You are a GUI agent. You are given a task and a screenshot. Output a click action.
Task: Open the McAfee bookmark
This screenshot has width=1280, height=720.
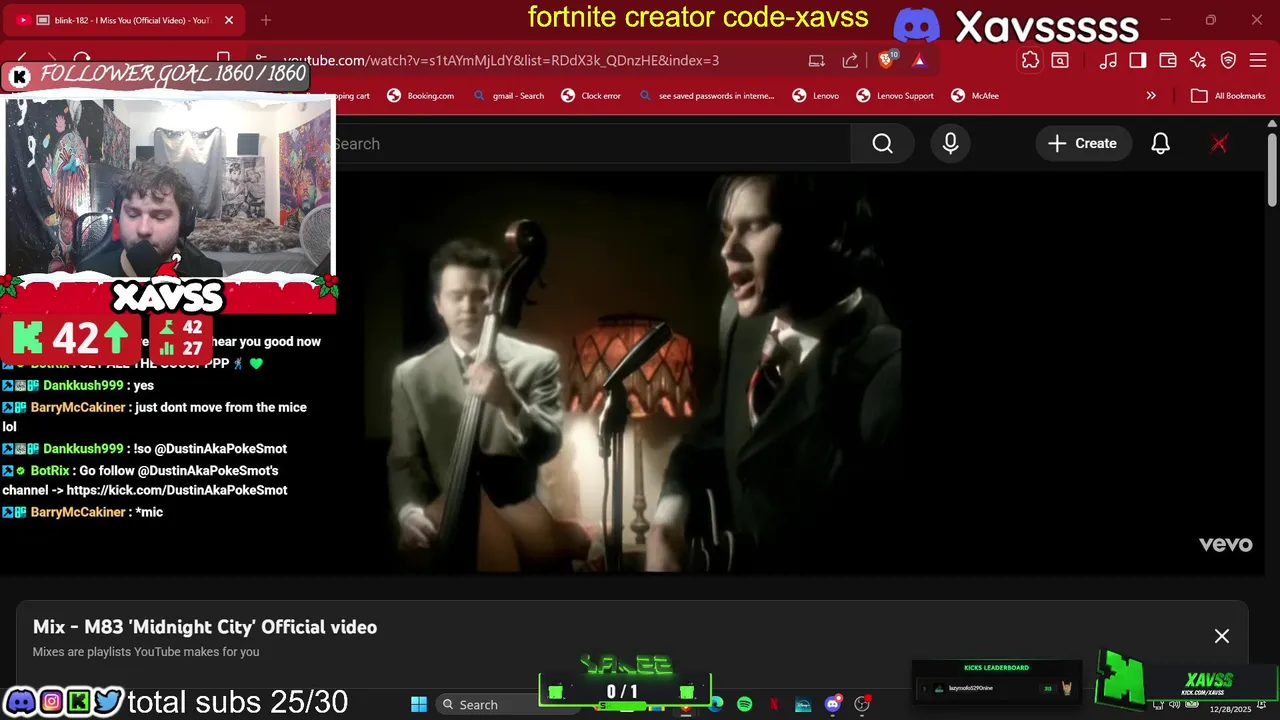coord(975,96)
